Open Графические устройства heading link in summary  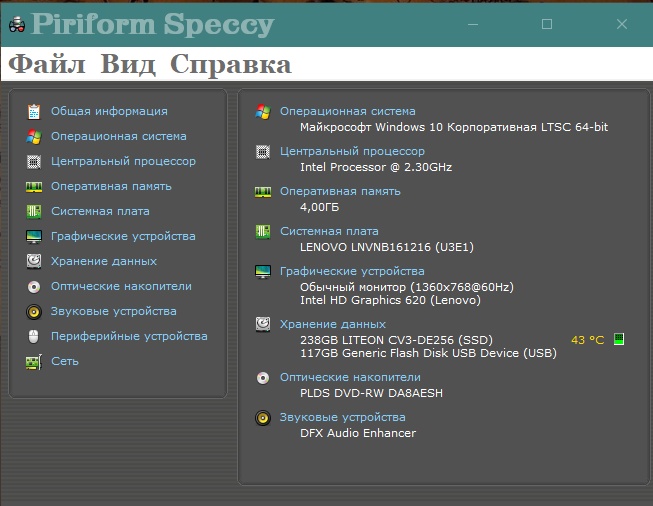[x=352, y=272]
